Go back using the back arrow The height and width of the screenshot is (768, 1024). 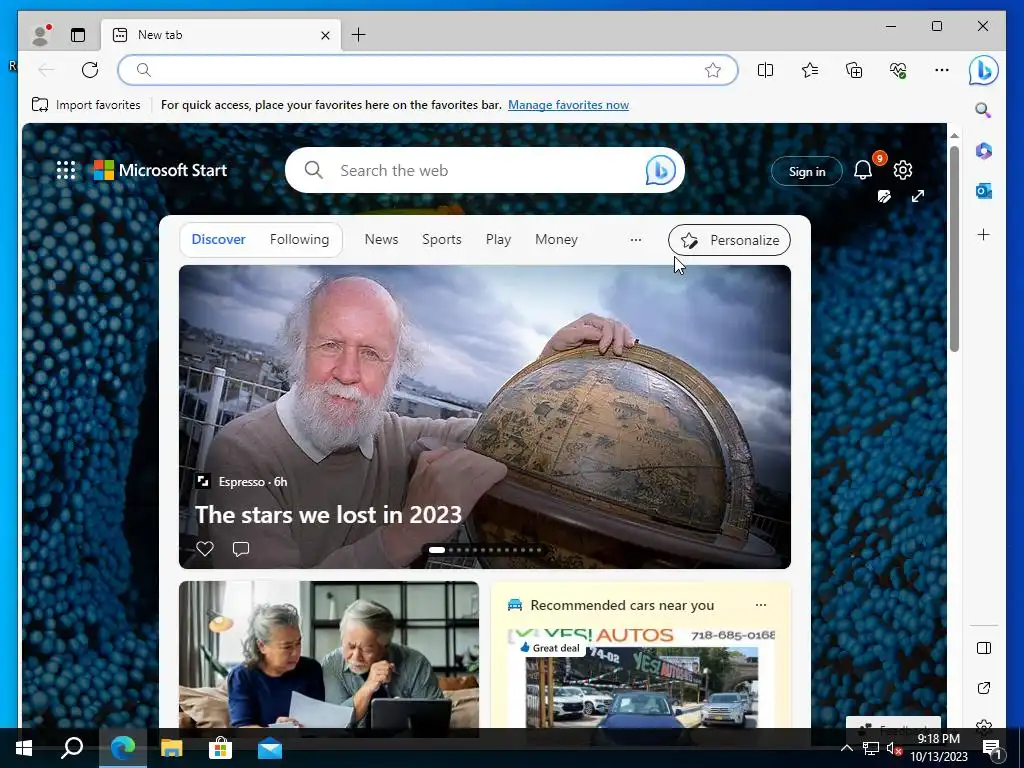click(x=46, y=70)
